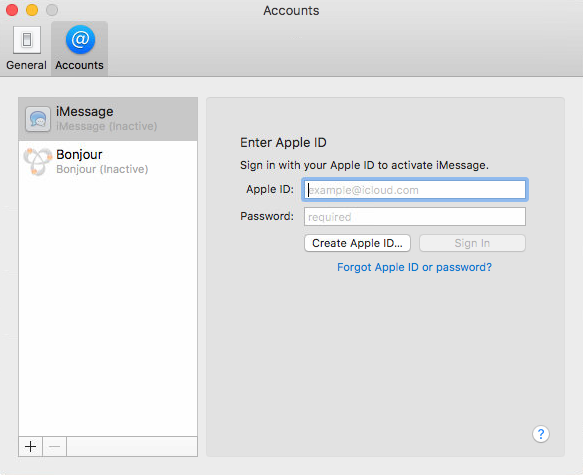Click the 'Enter Apple ID' heading
Image resolution: width=583 pixels, height=475 pixels.
point(283,143)
